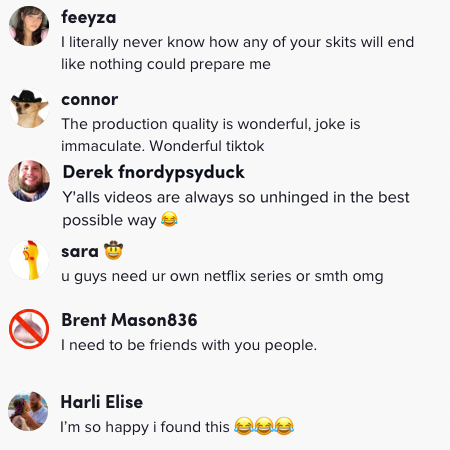Click sara's rubber chicken avatar
This screenshot has height=450, width=450.
[x=29, y=260]
